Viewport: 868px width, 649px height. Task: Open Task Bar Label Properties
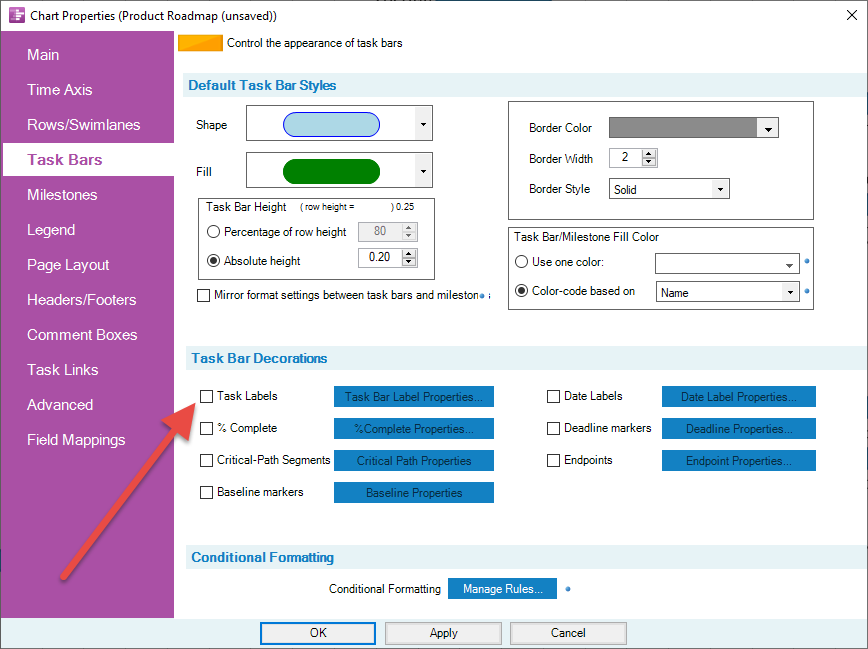[x=414, y=396]
